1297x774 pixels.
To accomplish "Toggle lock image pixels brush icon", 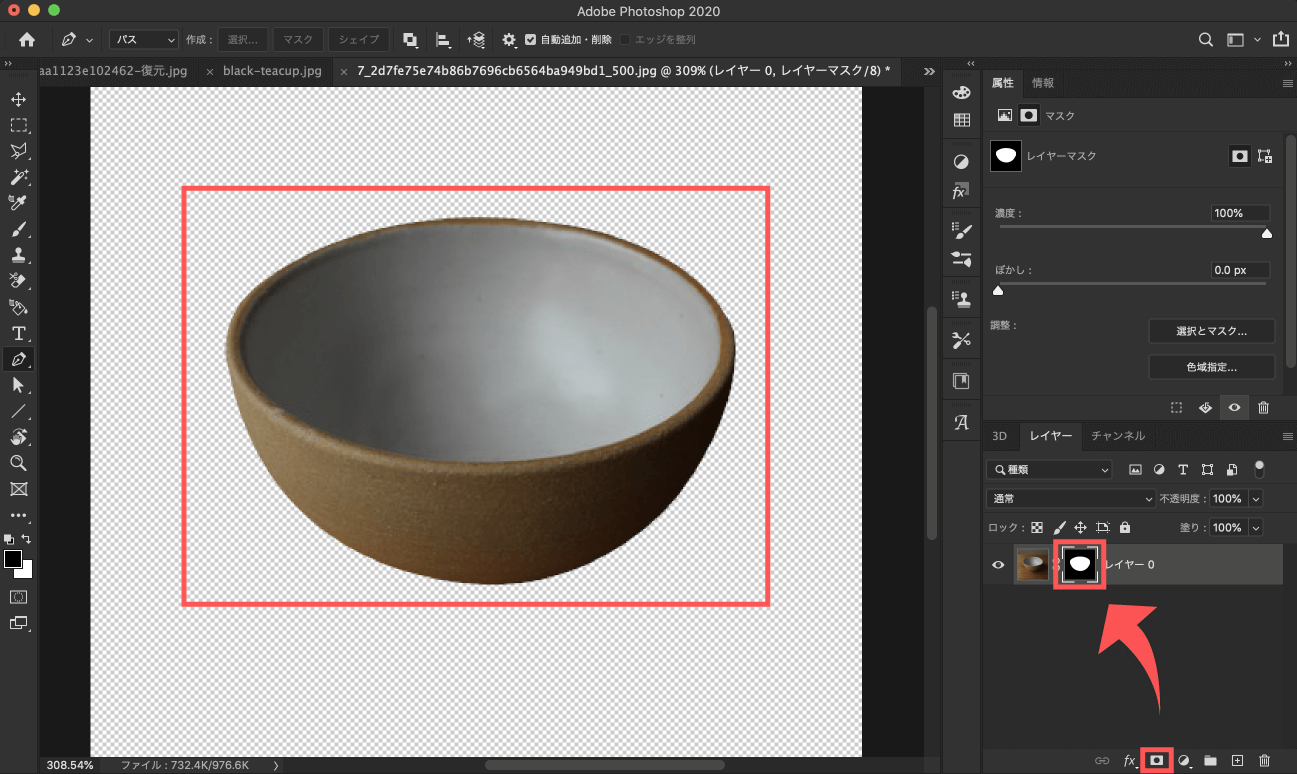I will (1059, 527).
